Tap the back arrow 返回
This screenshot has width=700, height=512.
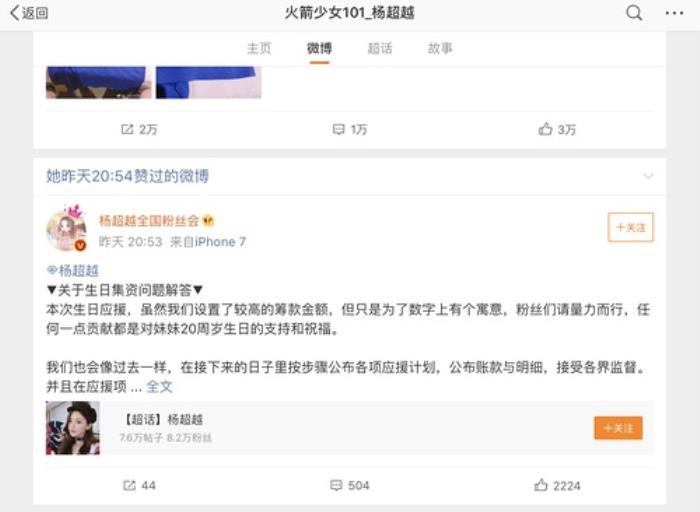(x=29, y=13)
